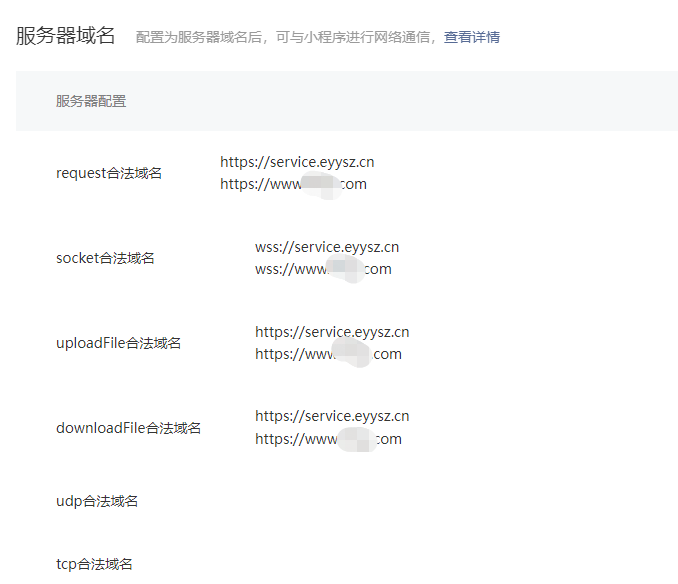Click https://service.eyysz.cn in uploadFile row
Image resolution: width=678 pixels, height=584 pixels.
(x=332, y=332)
